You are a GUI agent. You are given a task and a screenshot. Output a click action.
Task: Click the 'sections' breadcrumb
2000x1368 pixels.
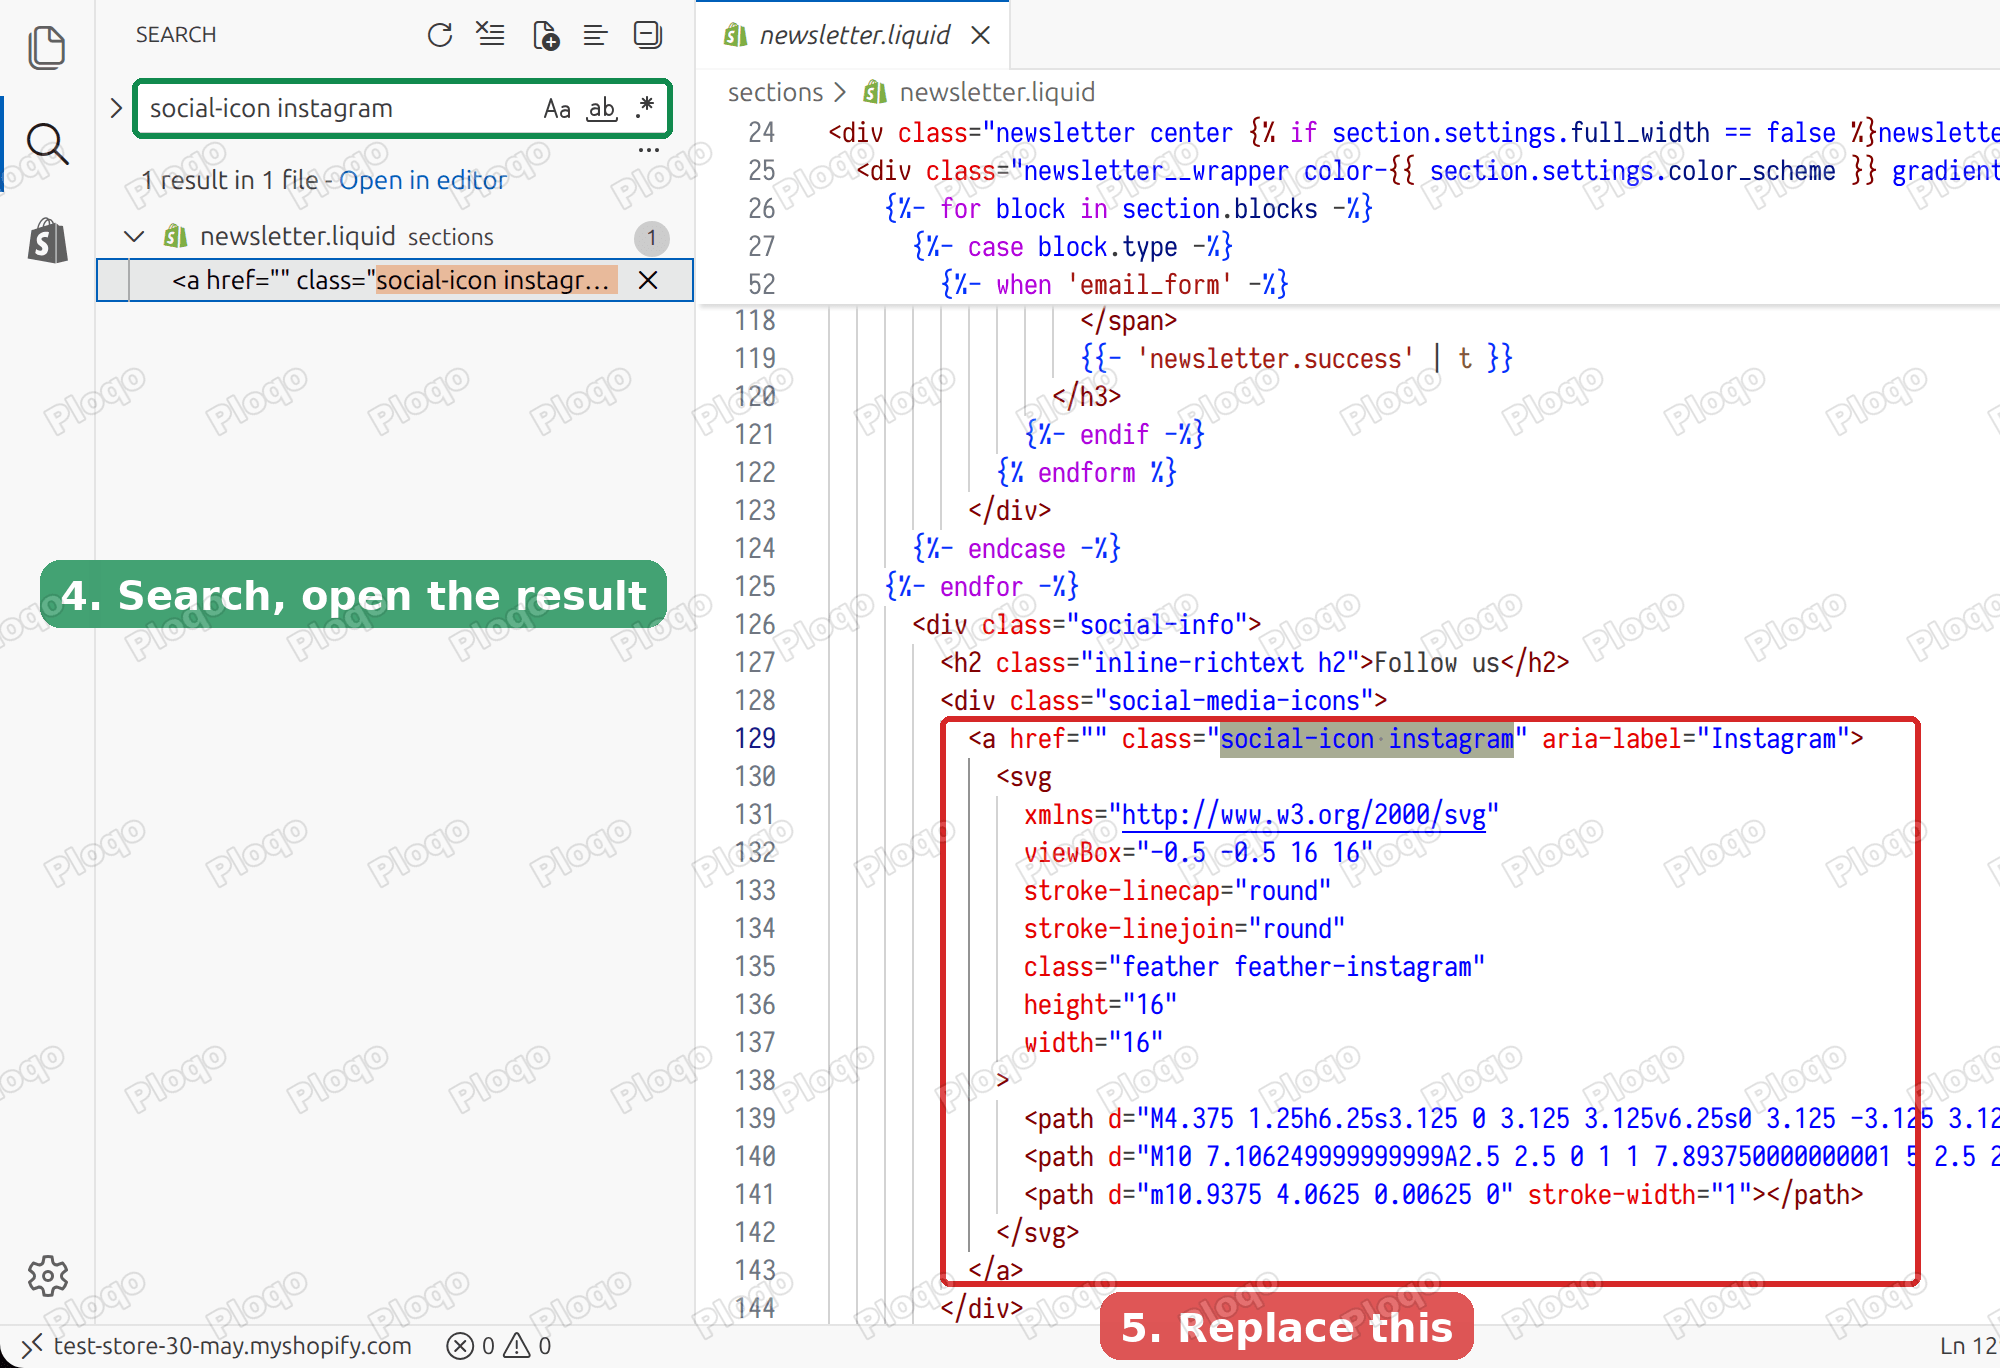tap(775, 92)
